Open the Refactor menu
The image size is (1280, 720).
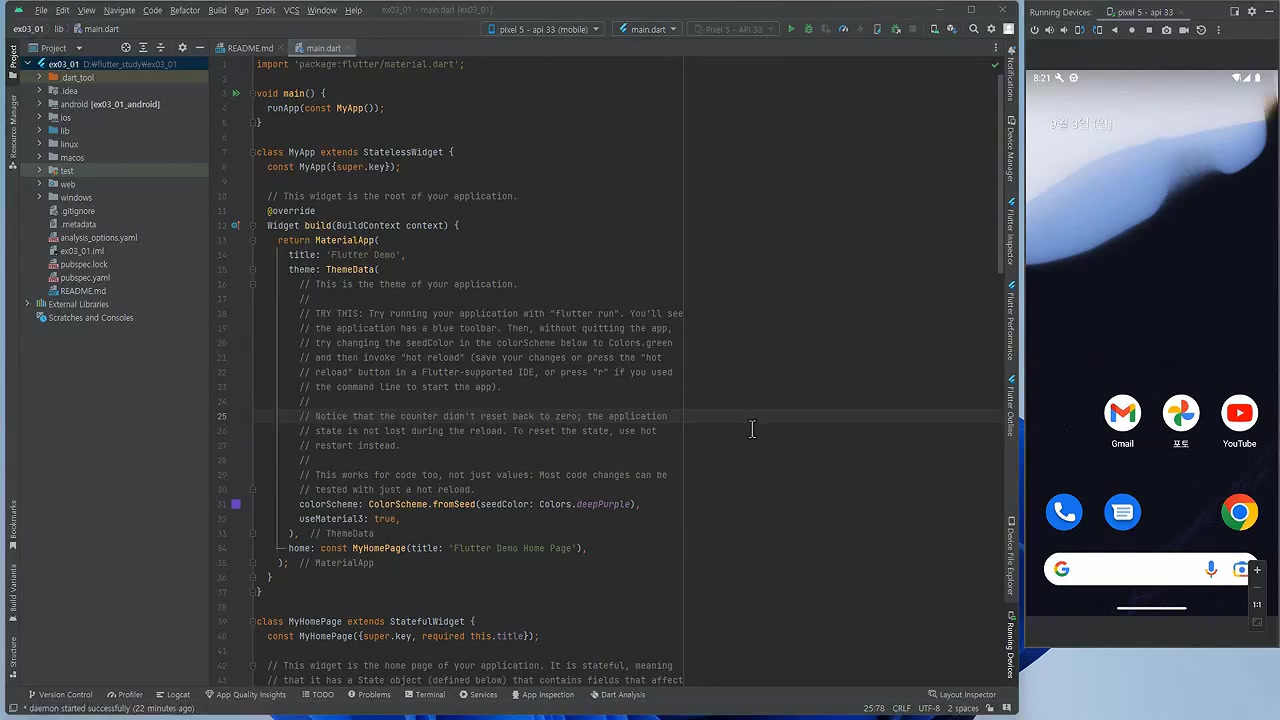[x=185, y=10]
